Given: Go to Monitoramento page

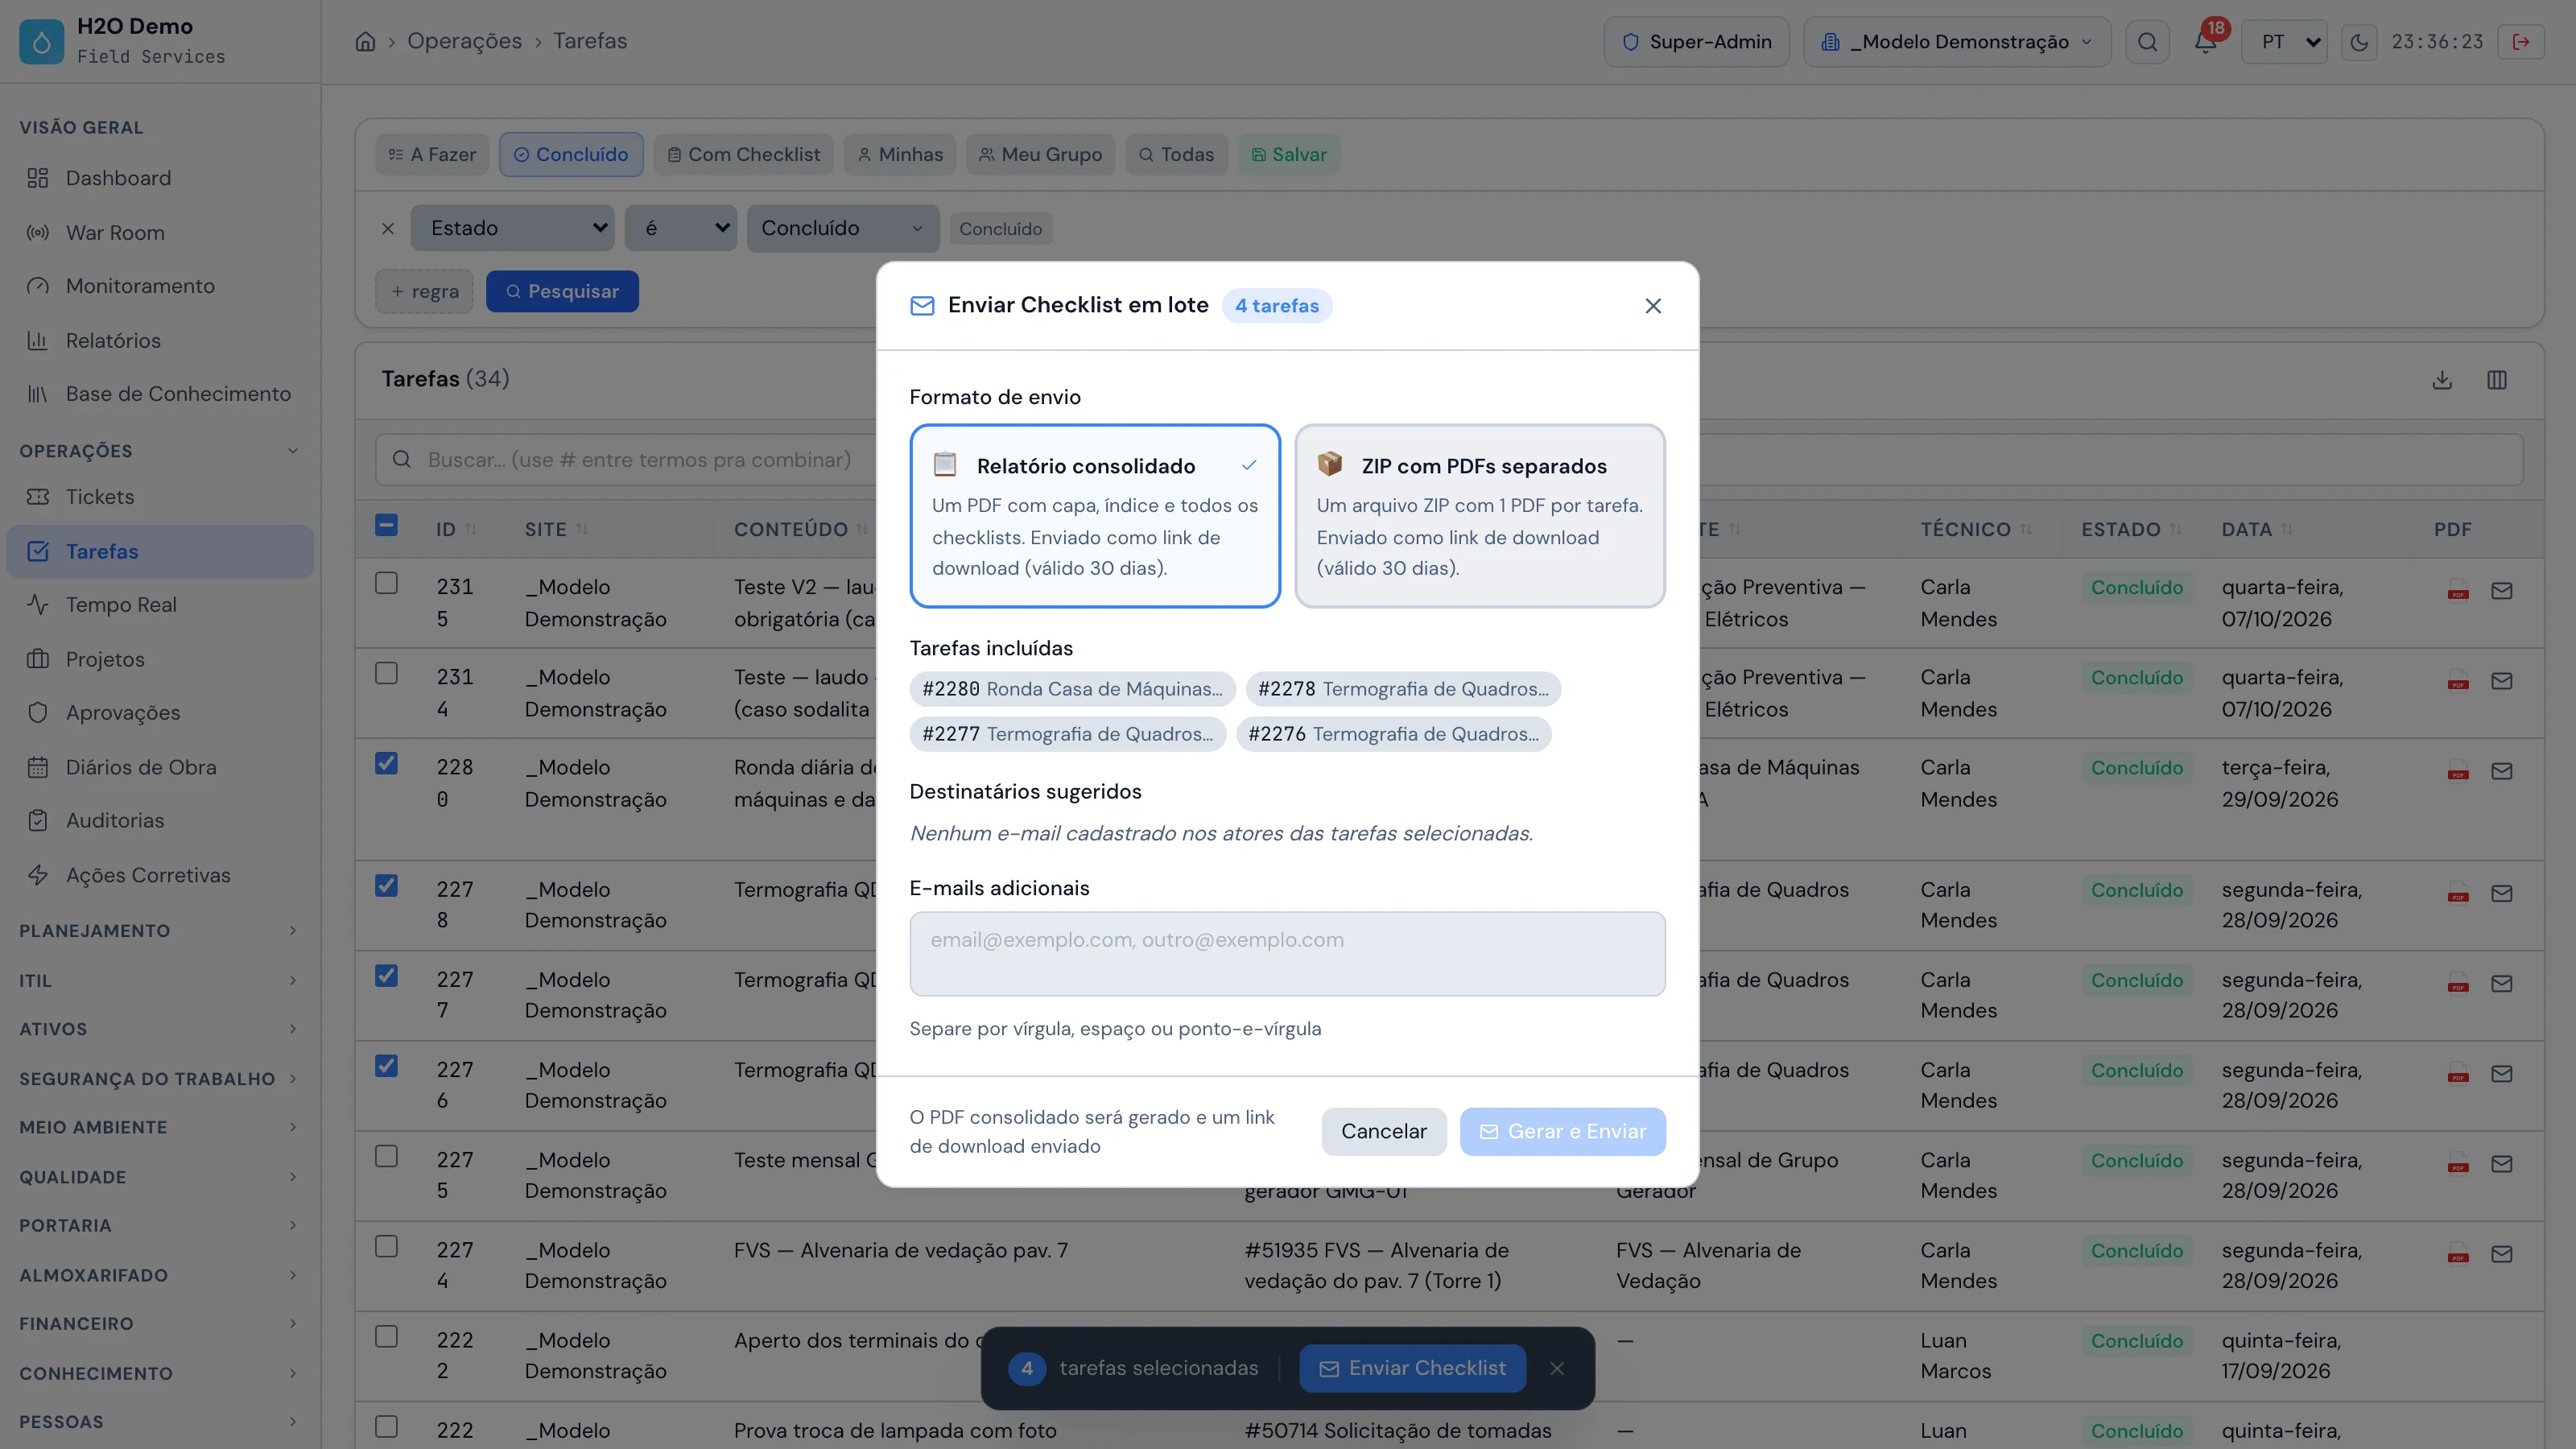Looking at the screenshot, I should (x=160, y=286).
